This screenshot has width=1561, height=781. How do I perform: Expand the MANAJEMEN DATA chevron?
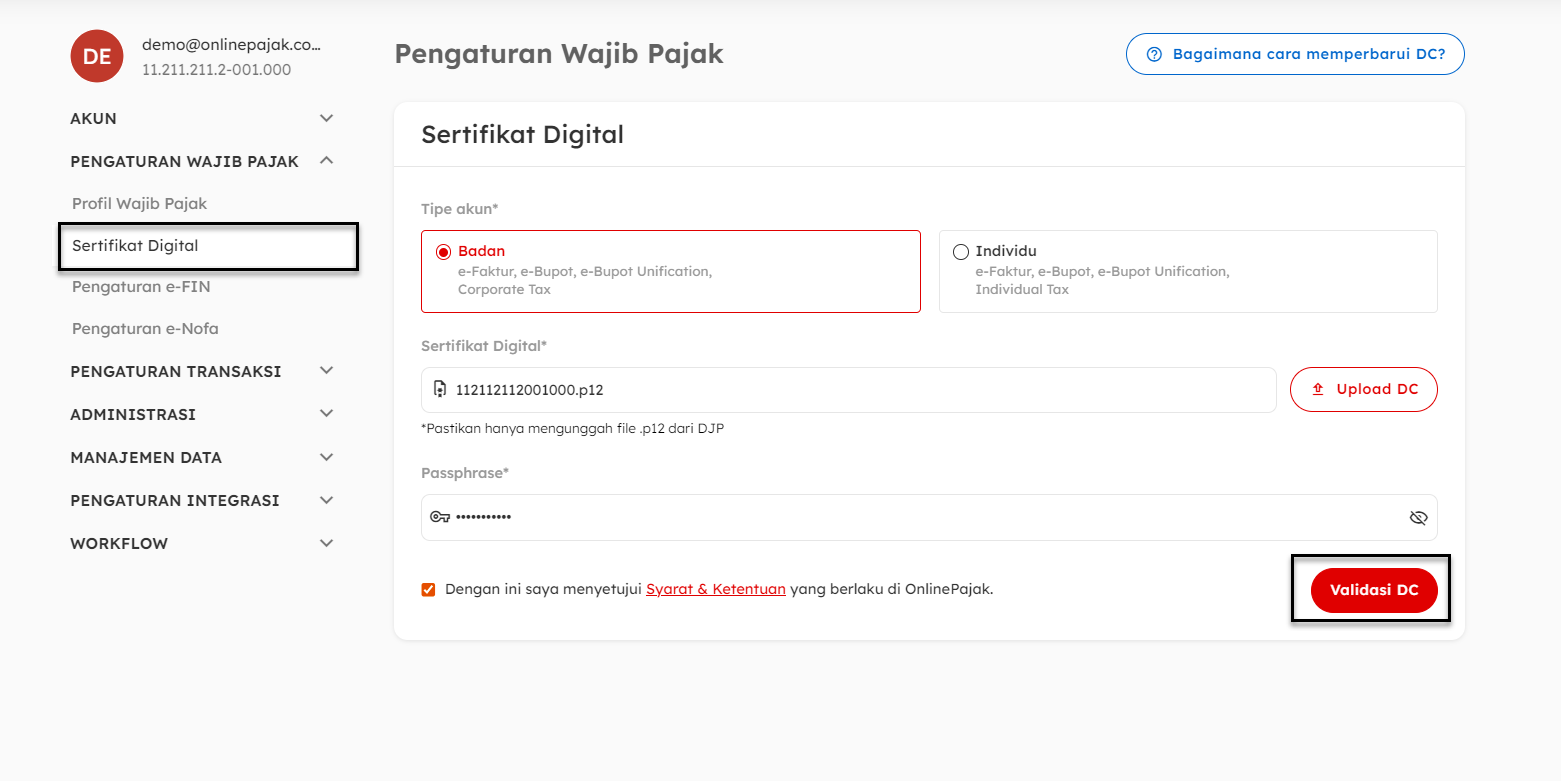click(x=326, y=457)
